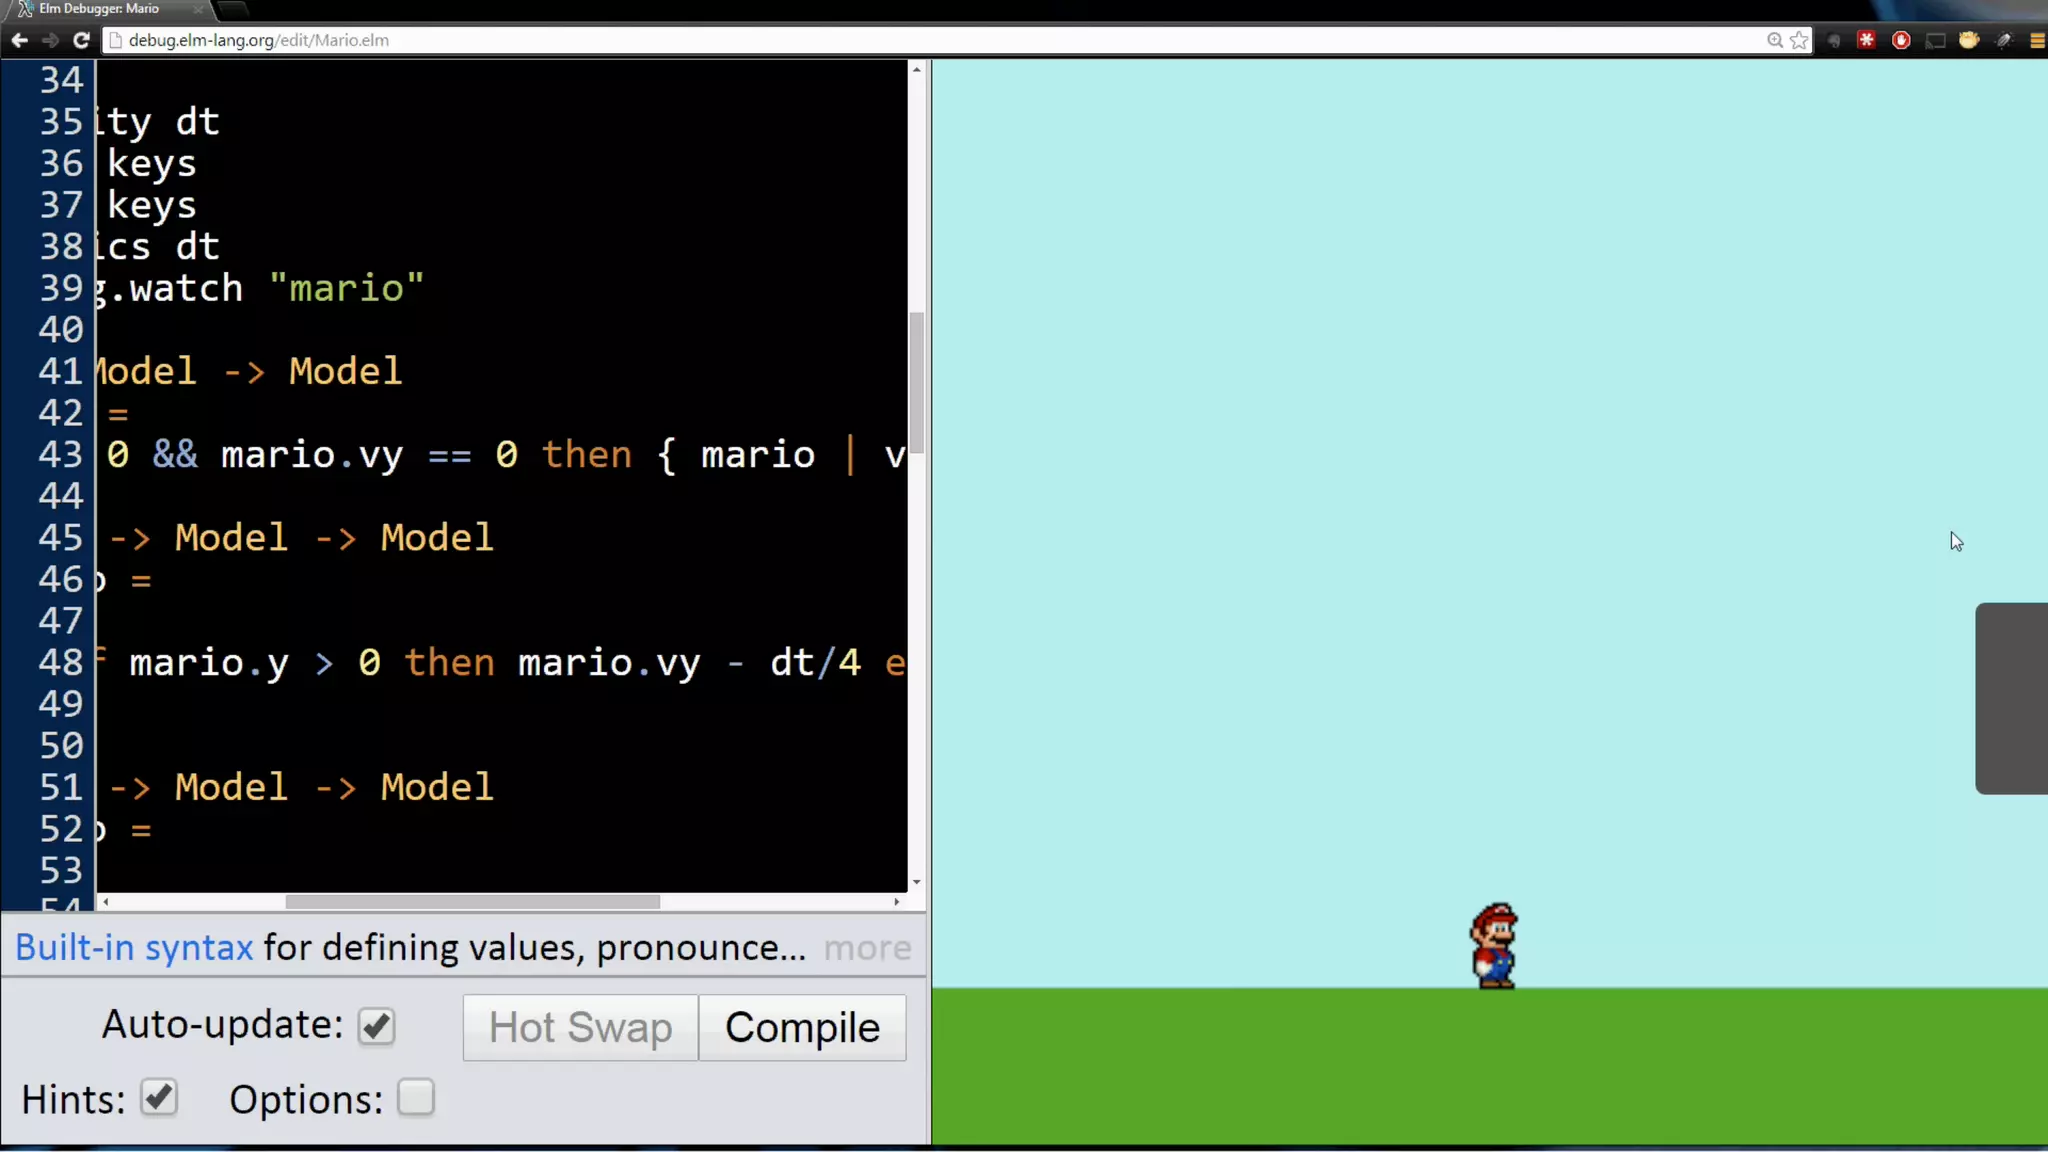This screenshot has height=1152, width=2048.
Task: Expand the hint with the more link
Action: [x=867, y=948]
